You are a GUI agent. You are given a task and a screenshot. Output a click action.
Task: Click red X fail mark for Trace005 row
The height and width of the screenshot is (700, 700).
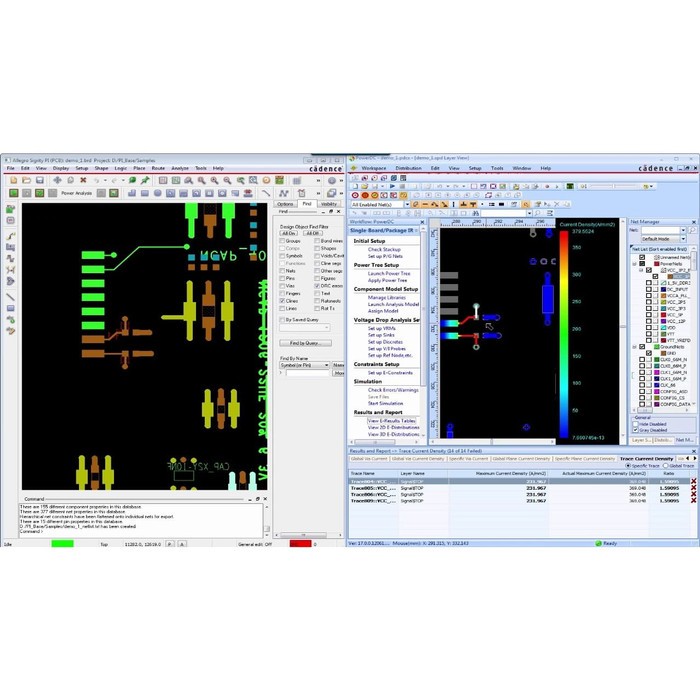(693, 488)
